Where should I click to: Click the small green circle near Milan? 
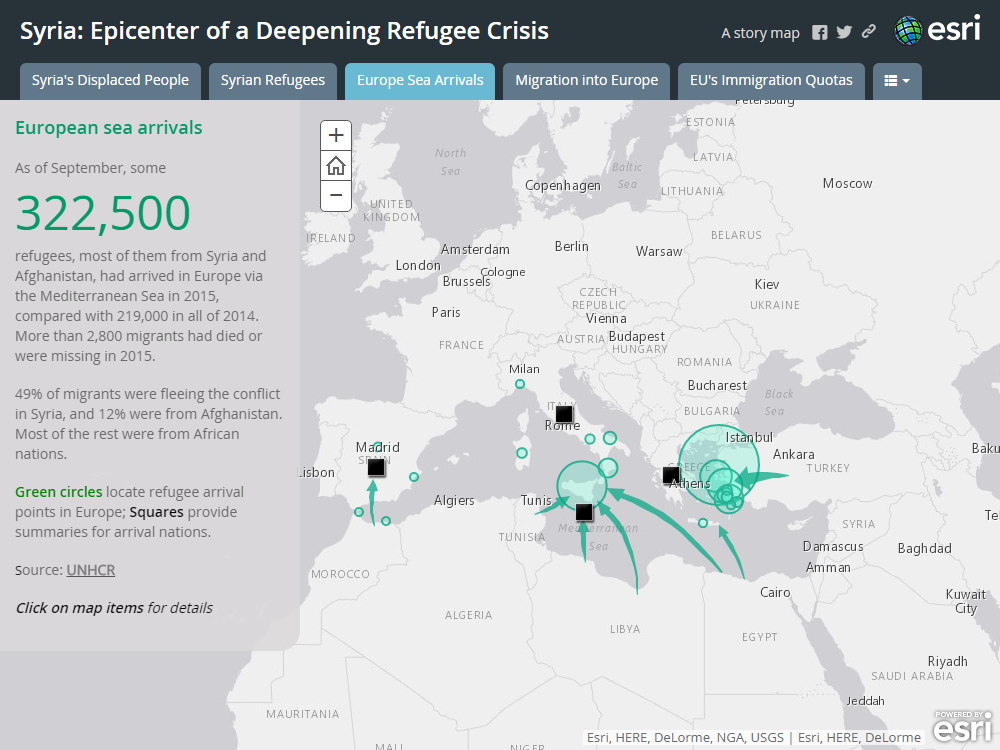519,384
